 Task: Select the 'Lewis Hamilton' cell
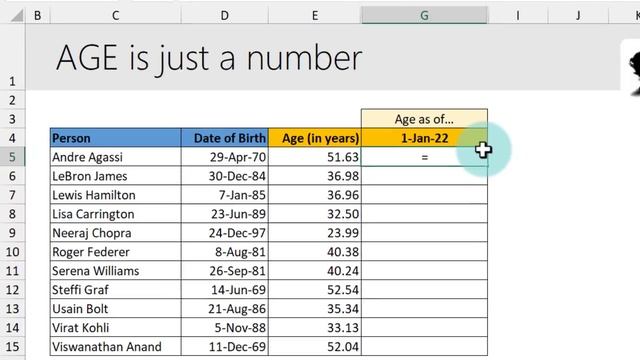[x=116, y=195]
